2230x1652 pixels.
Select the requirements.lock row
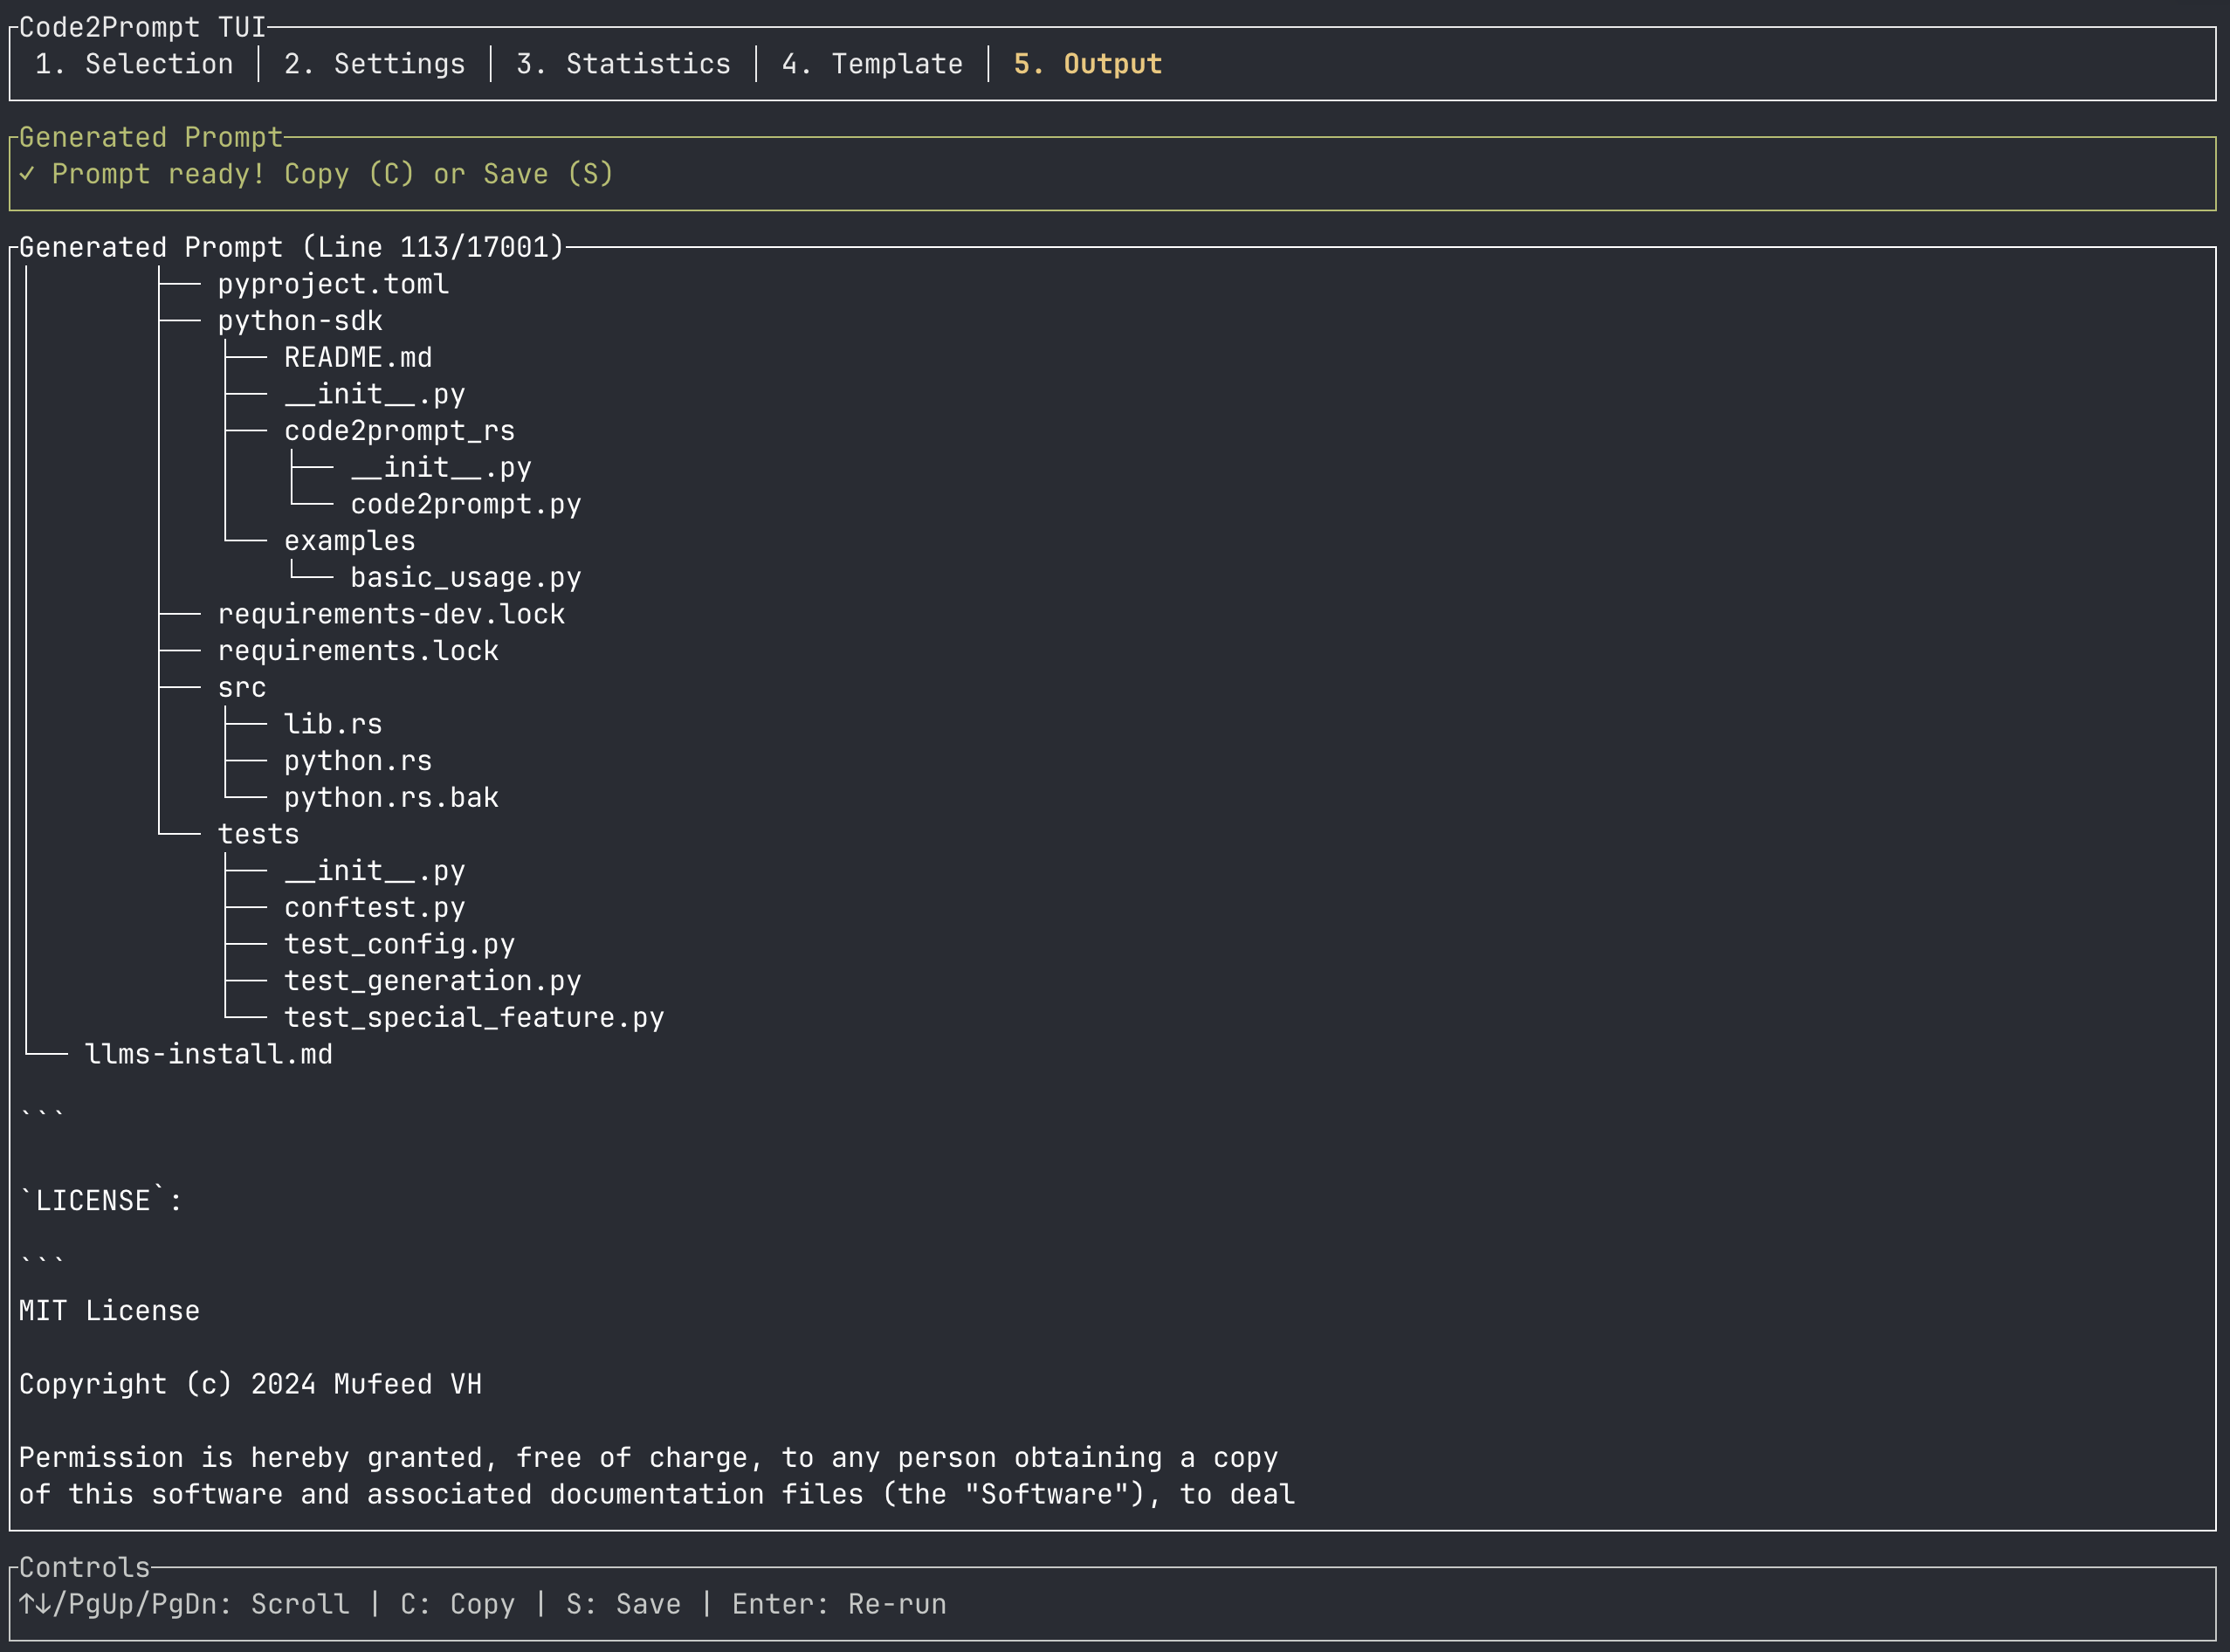pyautogui.click(x=358, y=651)
